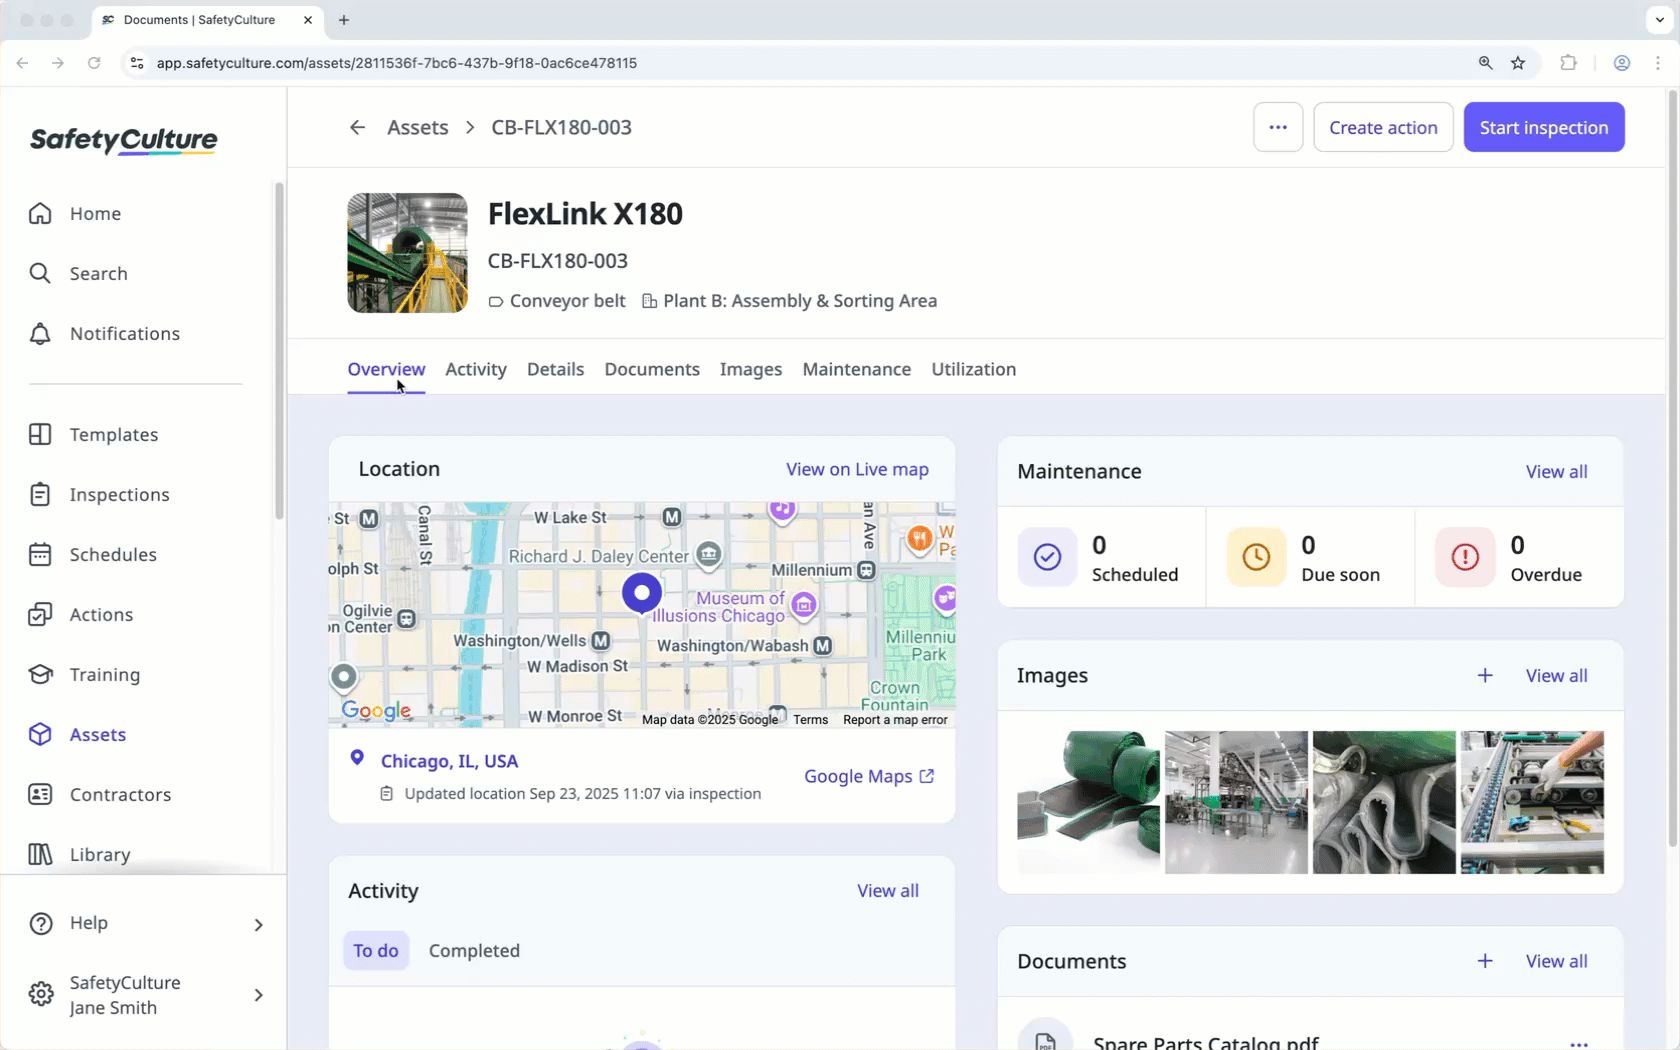Click the sidebar vertical scrollbar
Image resolution: width=1680 pixels, height=1050 pixels.
click(279, 350)
